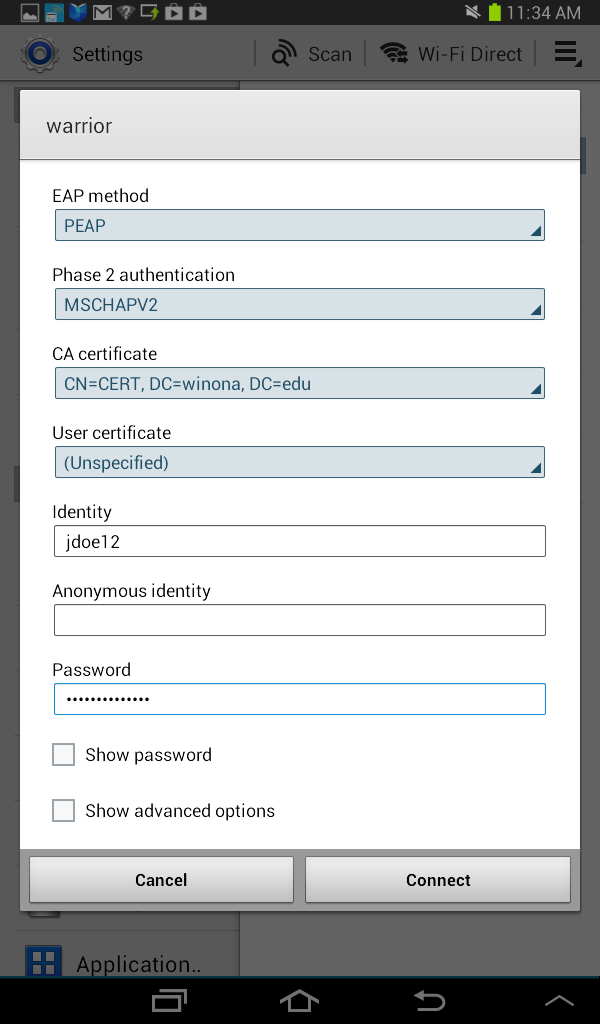Open the User certificate dropdown
Screen dimensions: 600x1024
(299, 463)
